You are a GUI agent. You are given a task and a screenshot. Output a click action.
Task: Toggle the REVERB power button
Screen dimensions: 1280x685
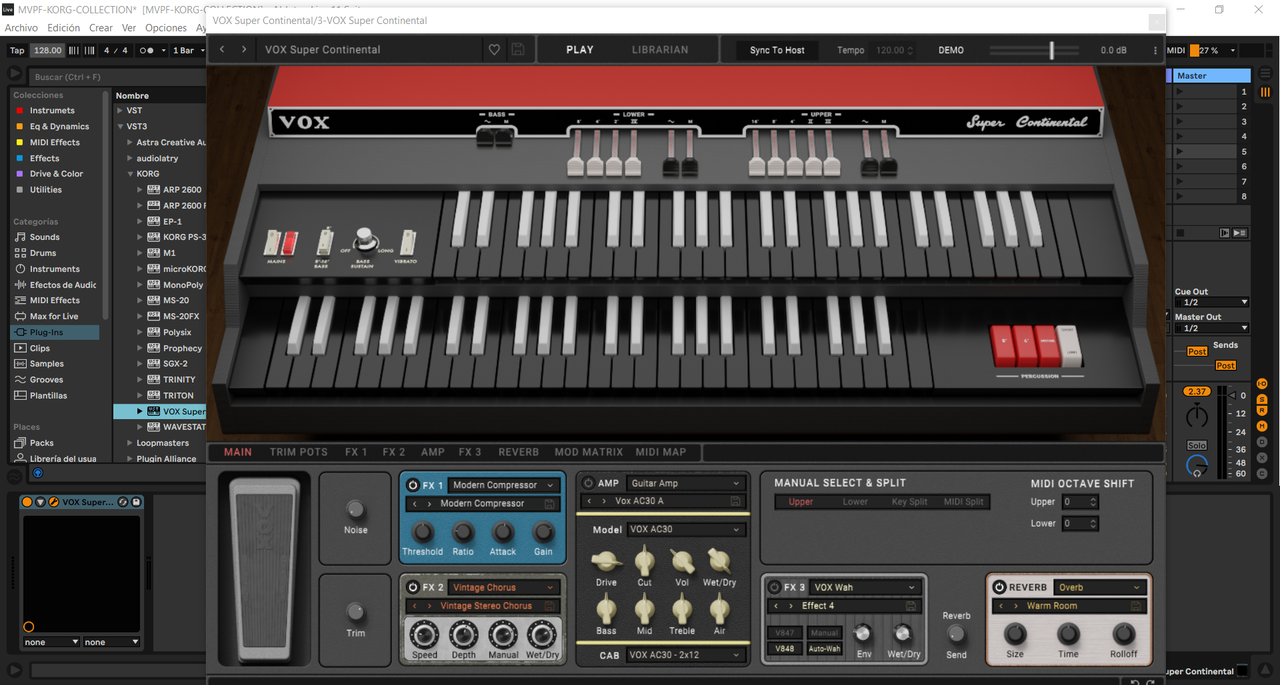point(999,588)
